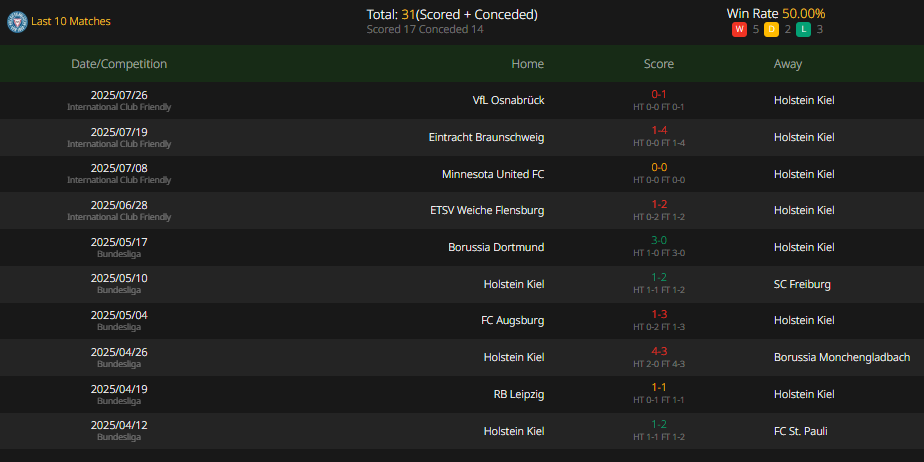
Task: Open RB Leipzig team page
Action: point(519,394)
